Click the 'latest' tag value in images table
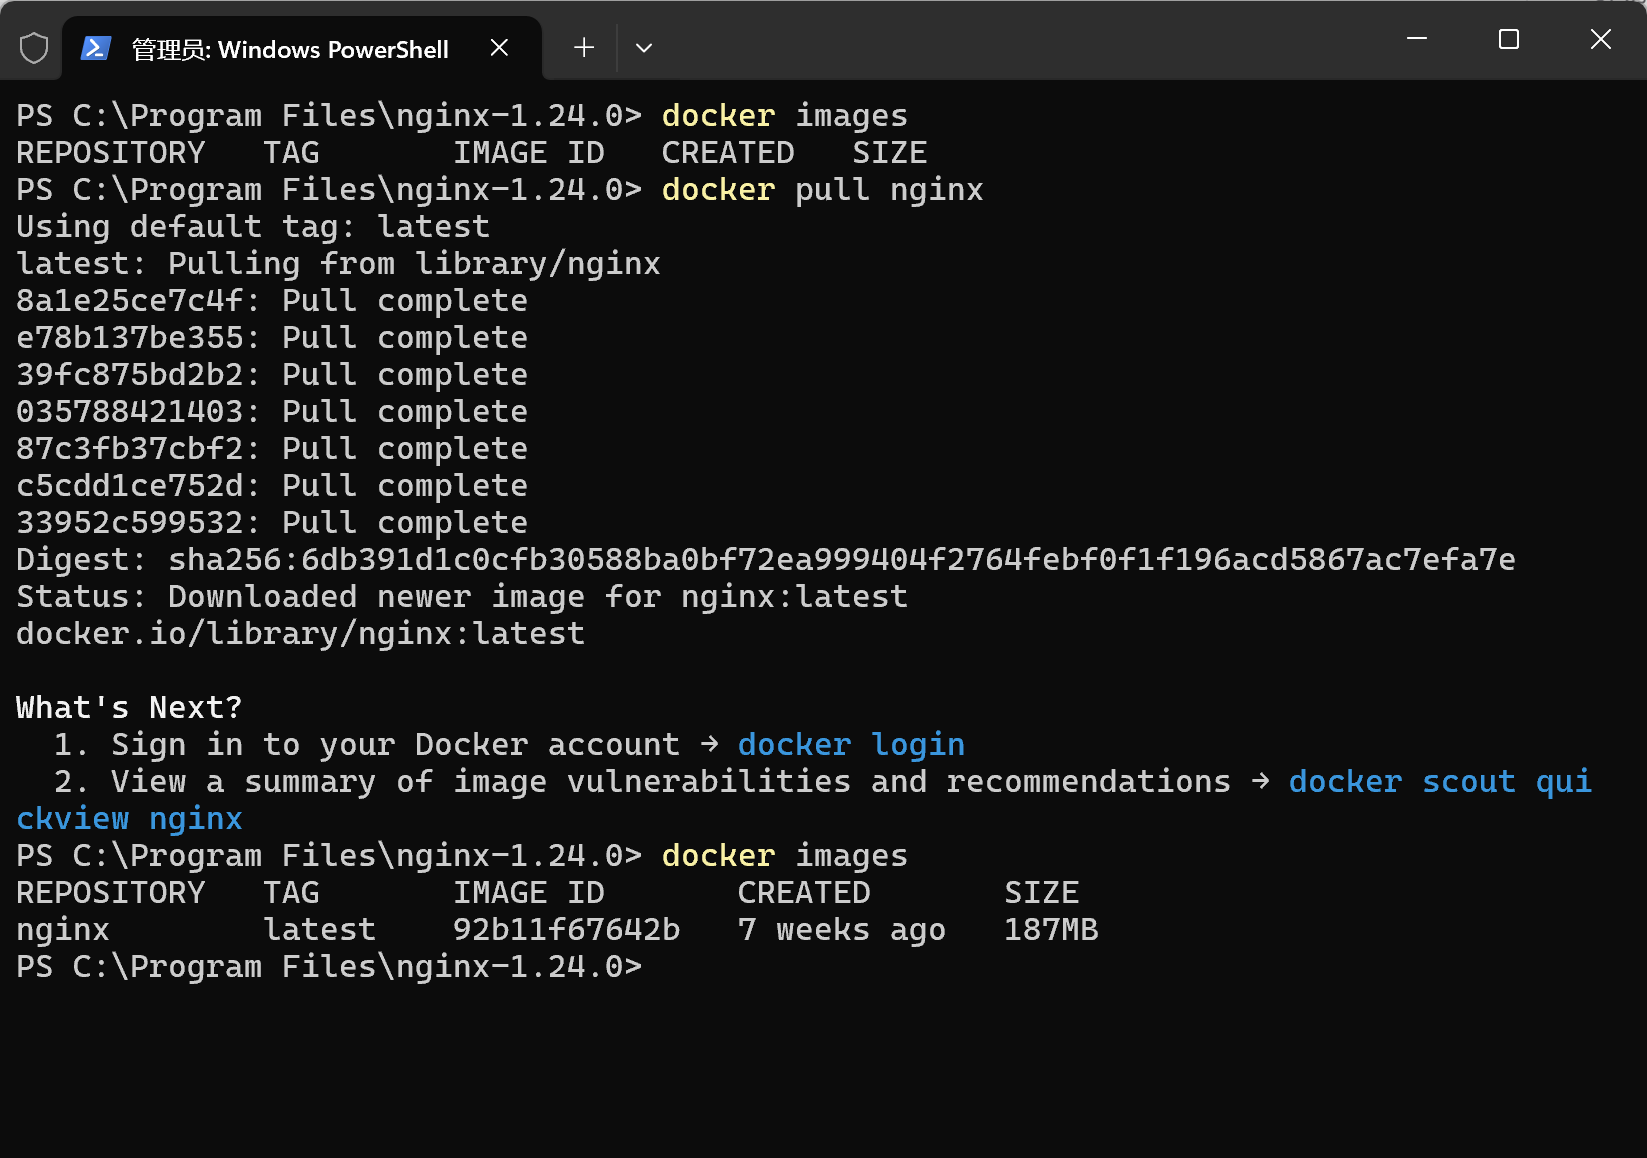The width and height of the screenshot is (1647, 1158). point(319,930)
